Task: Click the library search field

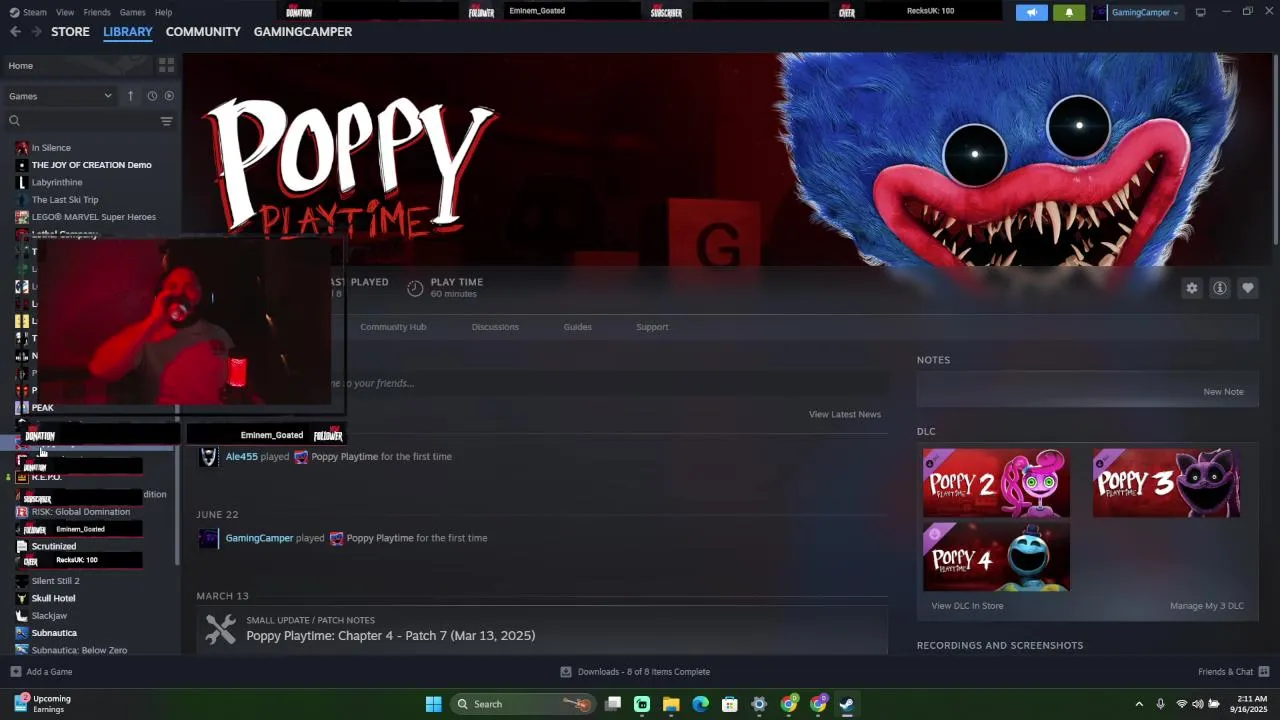Action: click(82, 121)
